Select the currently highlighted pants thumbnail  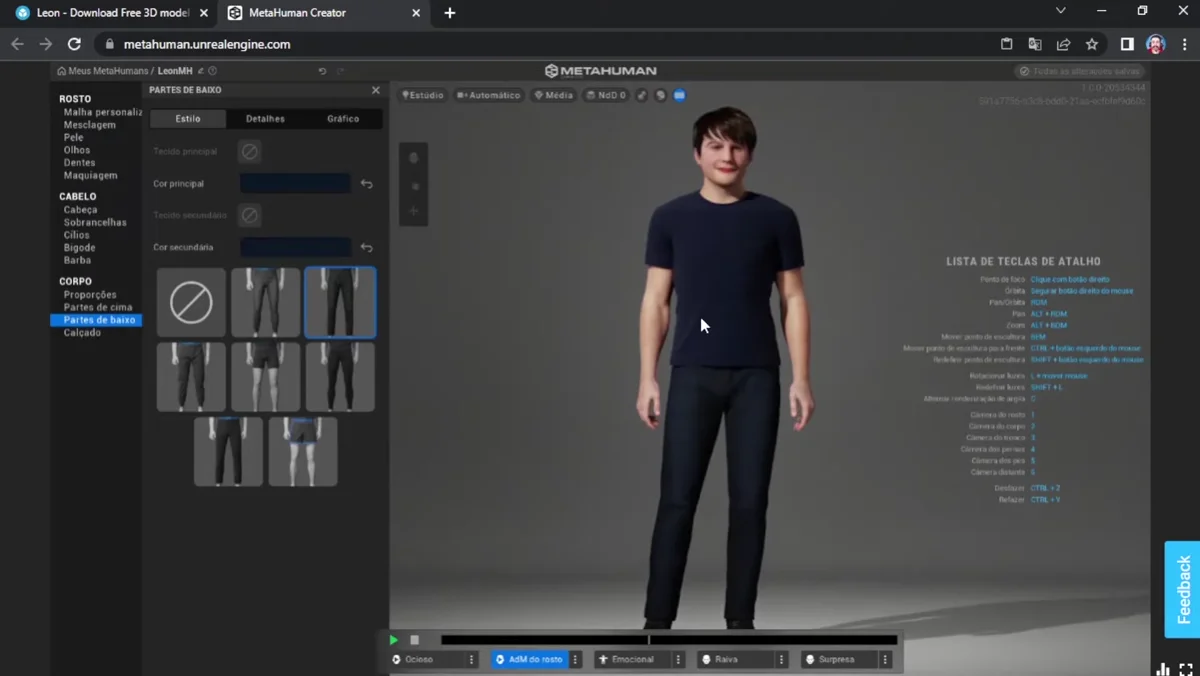pyautogui.click(x=340, y=302)
